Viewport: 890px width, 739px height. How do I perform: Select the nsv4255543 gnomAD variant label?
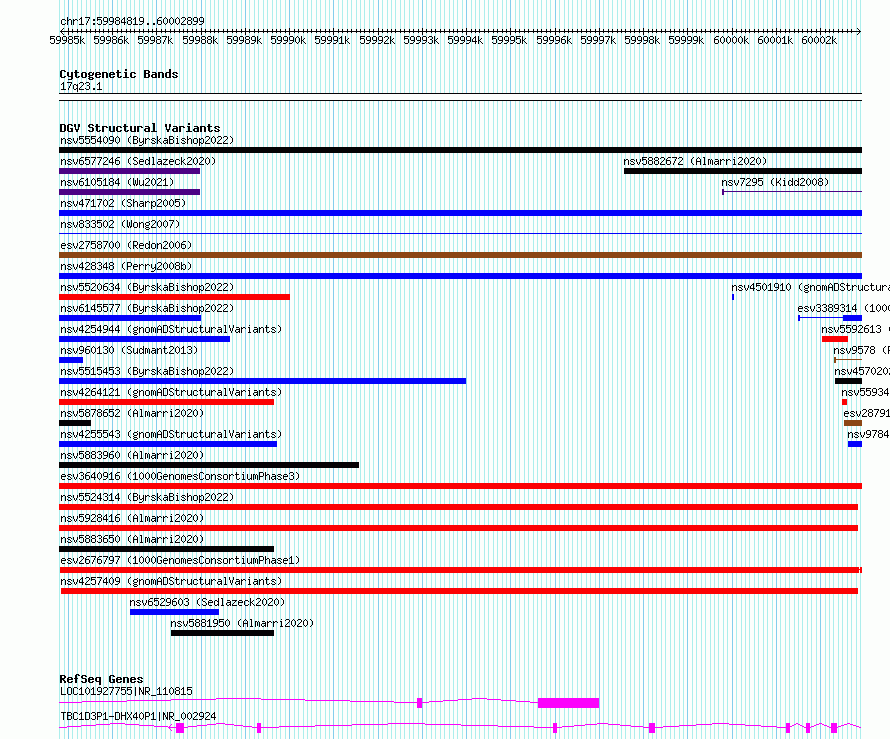[171, 434]
